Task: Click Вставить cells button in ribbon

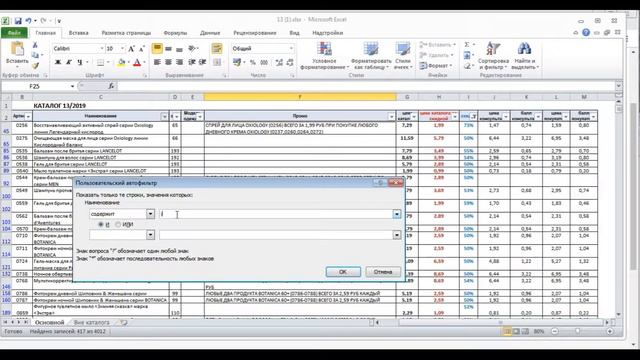Action: click(x=438, y=44)
